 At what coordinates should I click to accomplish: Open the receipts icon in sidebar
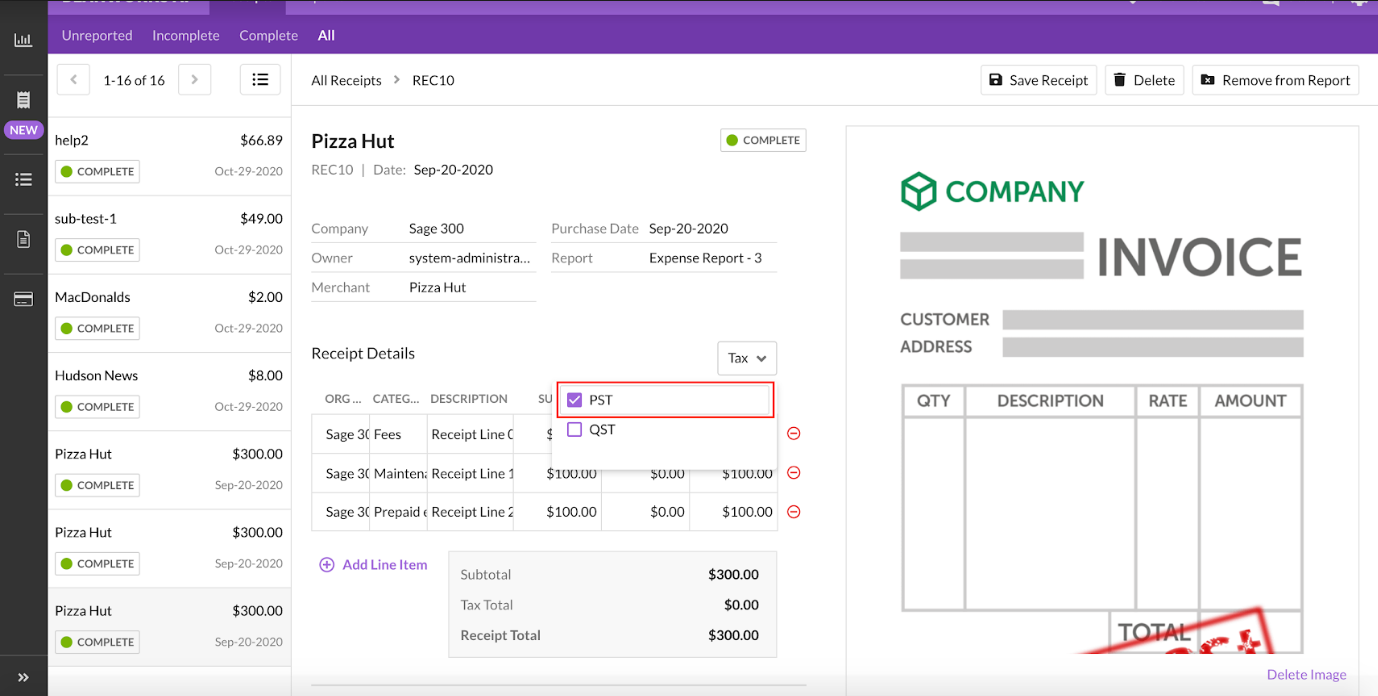tap(23, 100)
